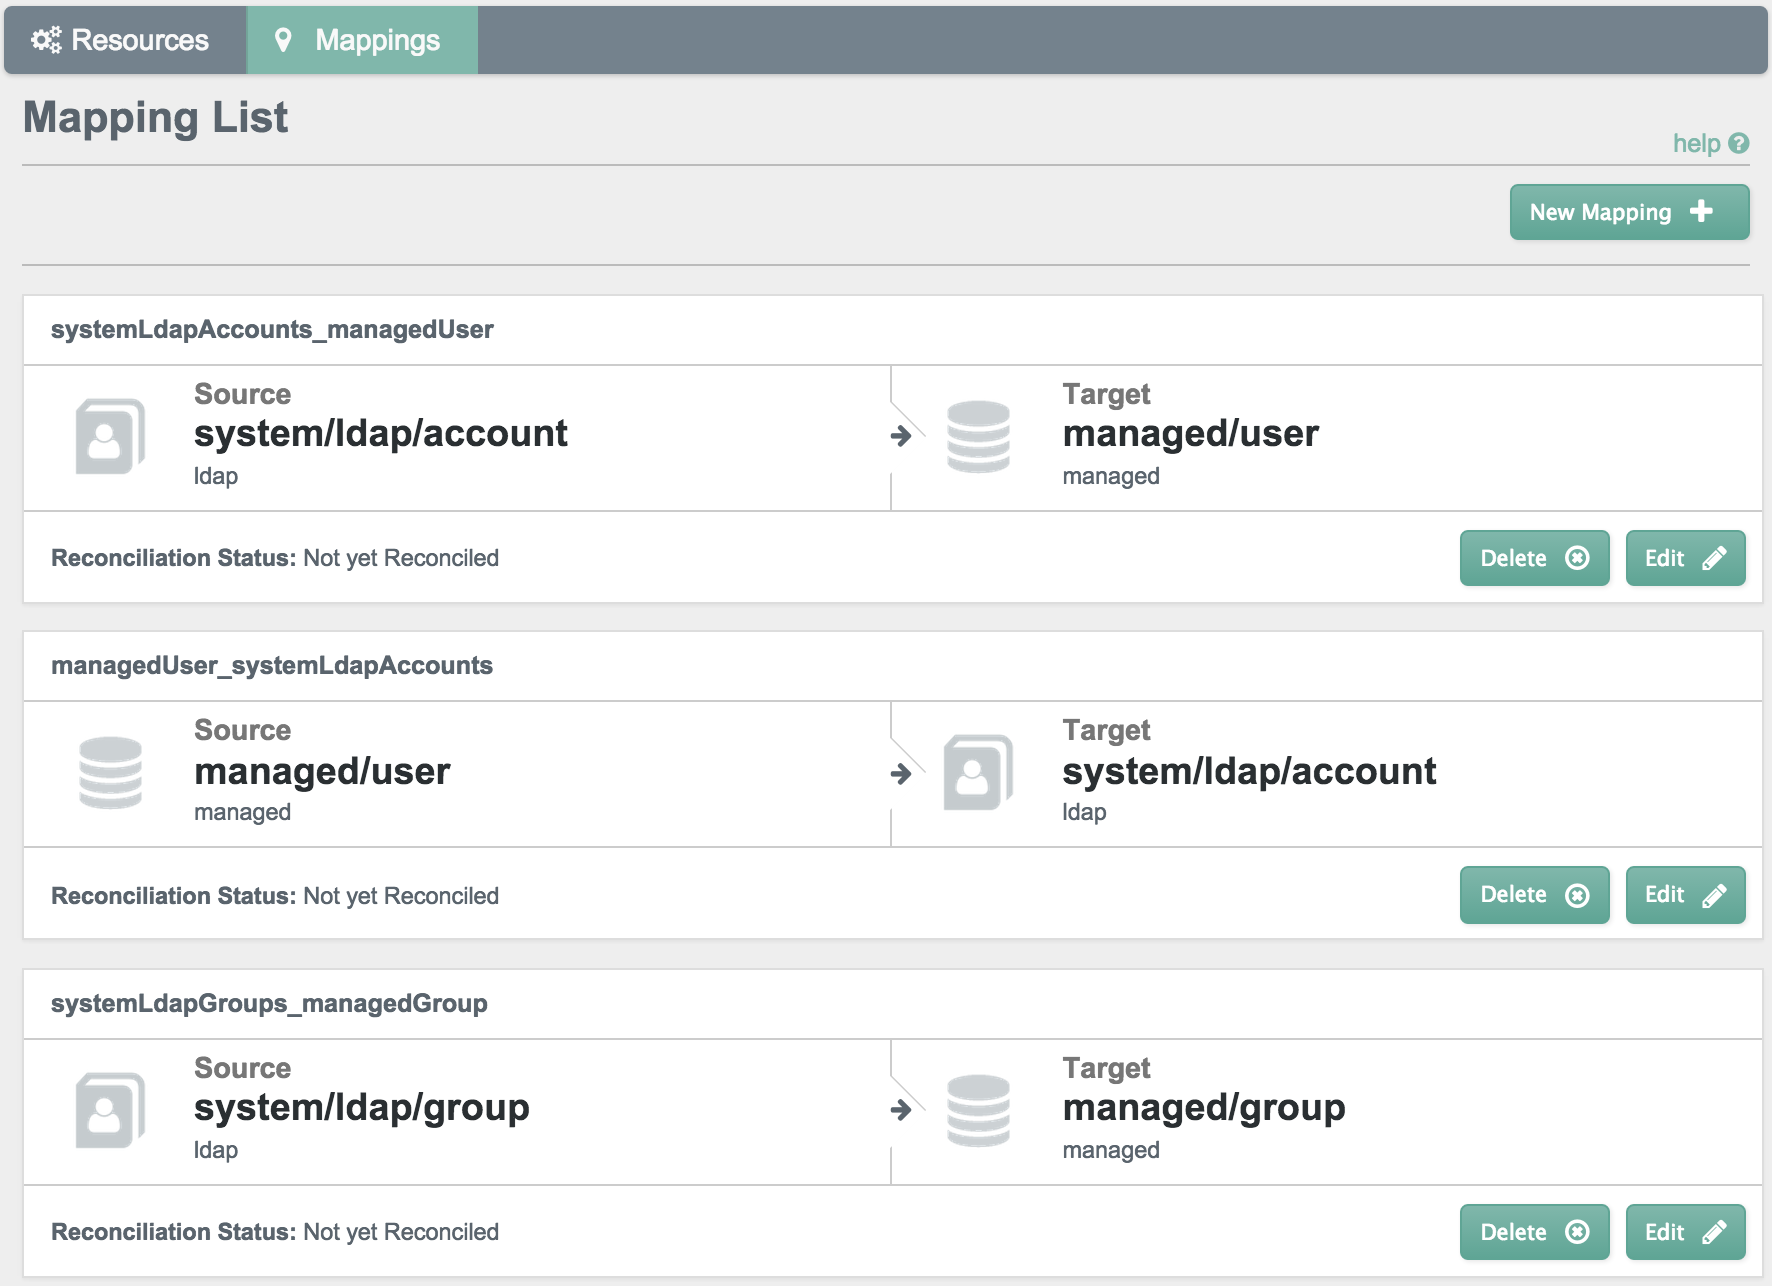Viewport: 1772px width, 1286px height.
Task: Click managed/user target database icon in first mapping
Action: [x=978, y=437]
